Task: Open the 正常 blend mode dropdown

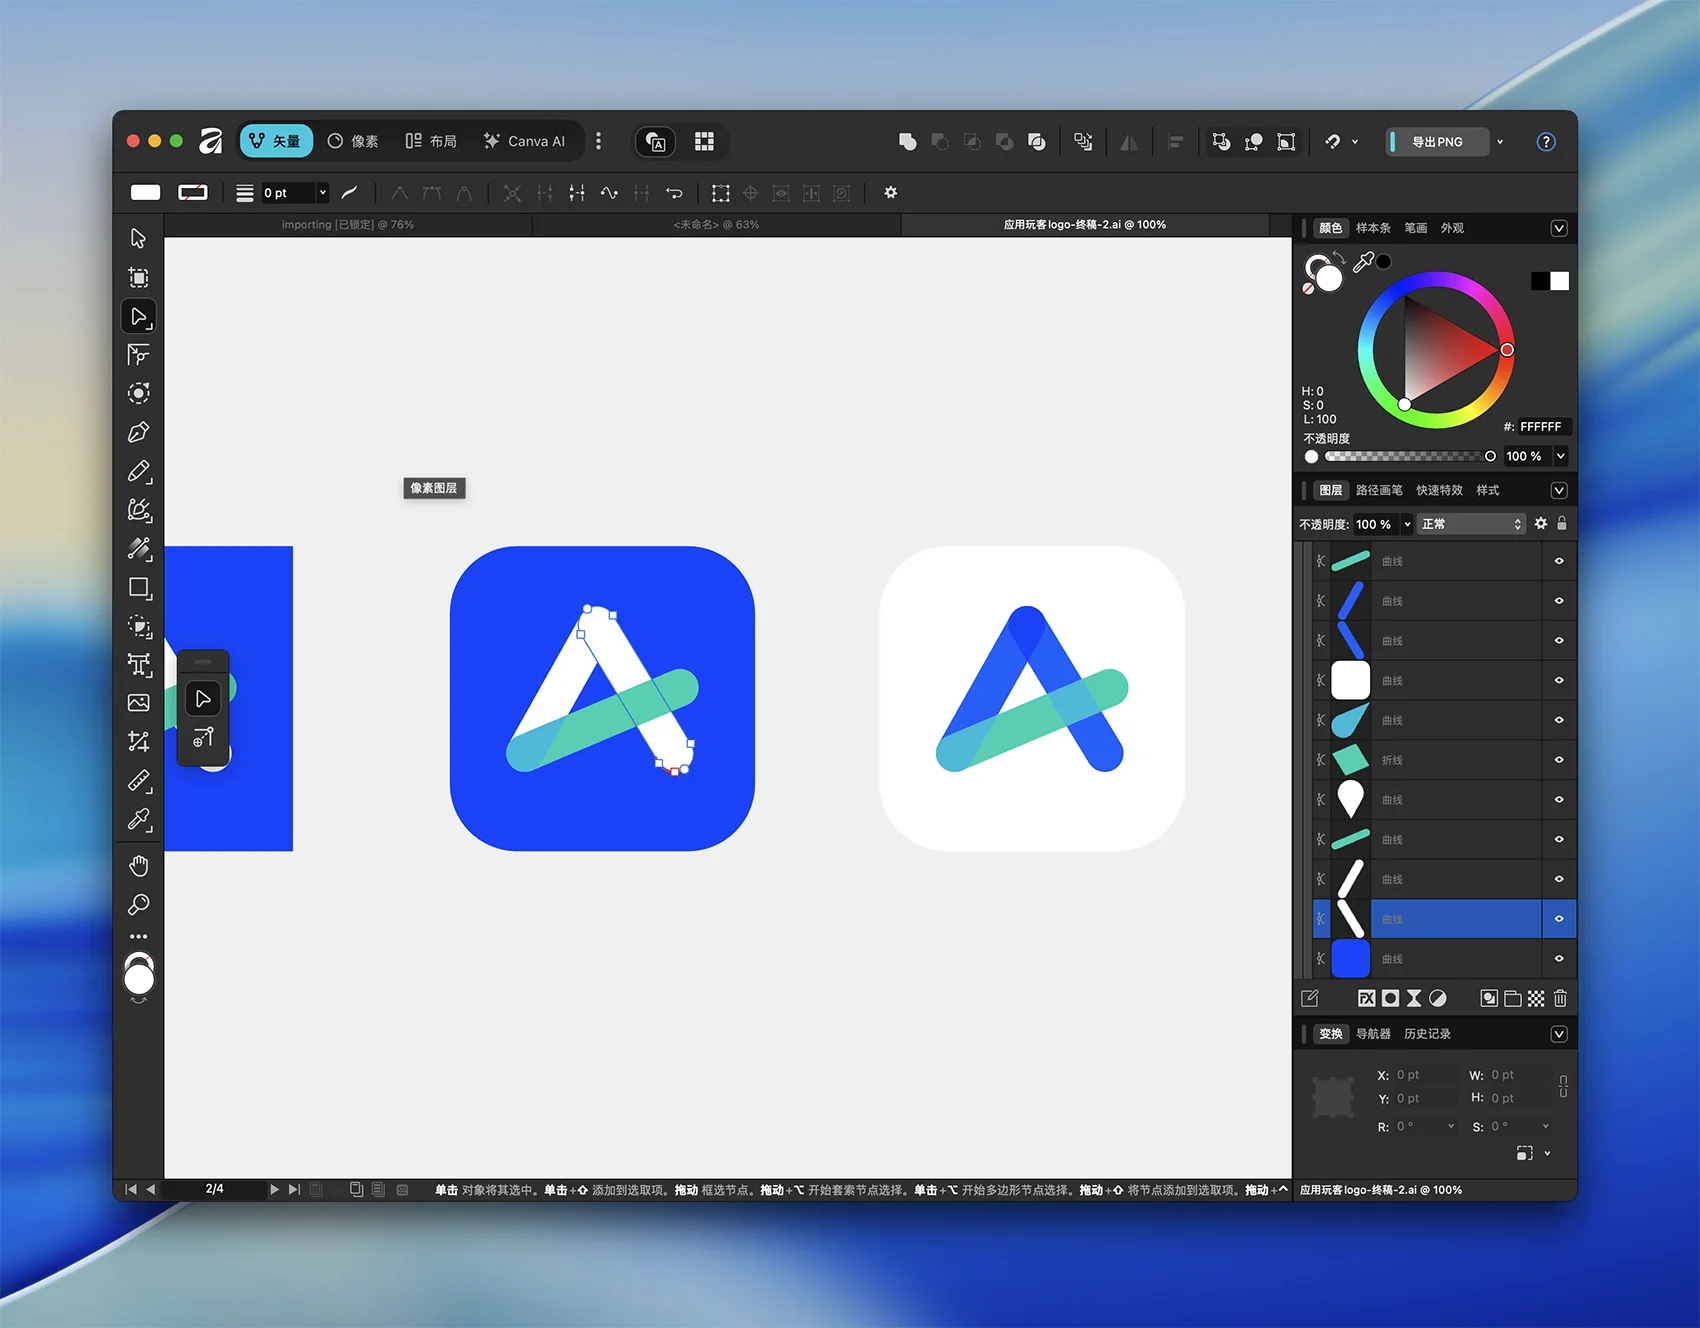Action: (1471, 524)
